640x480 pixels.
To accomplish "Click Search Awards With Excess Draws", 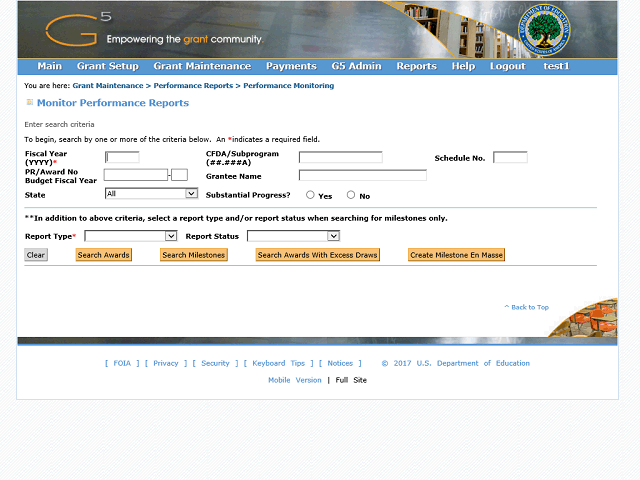I will (x=318, y=255).
